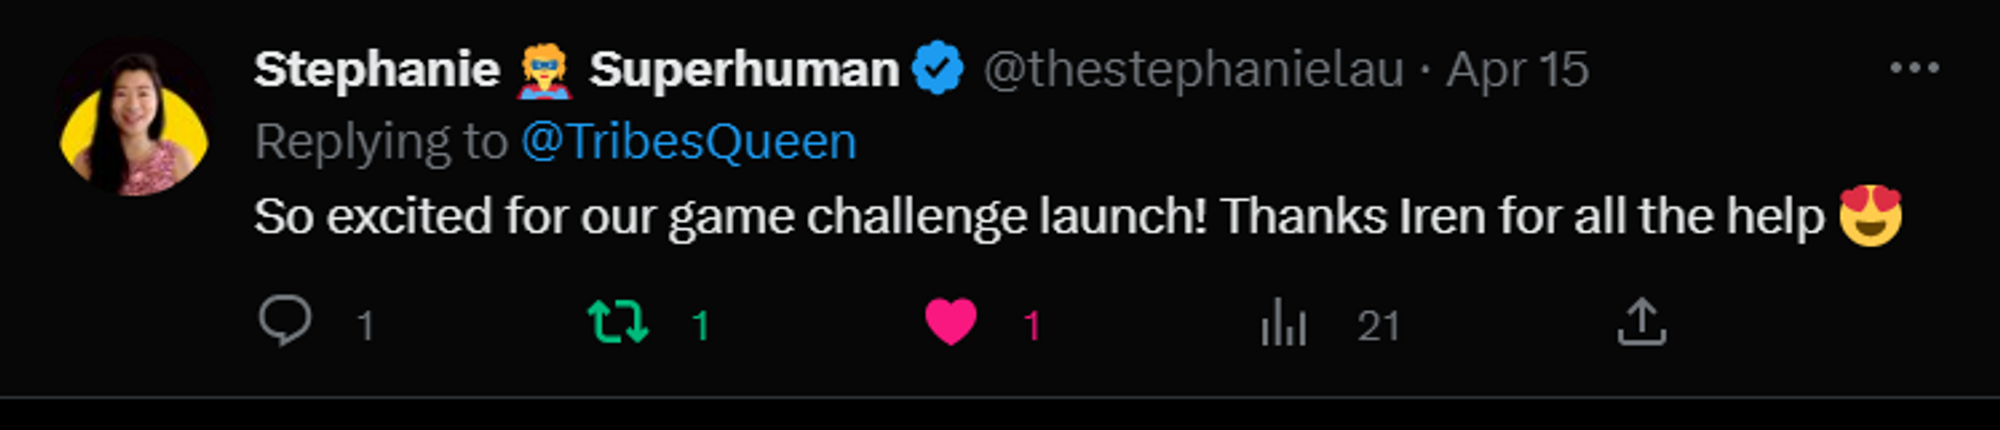Image resolution: width=2000 pixels, height=430 pixels.
Task: Open the @thestephanielau handle link
Action: pos(1194,70)
